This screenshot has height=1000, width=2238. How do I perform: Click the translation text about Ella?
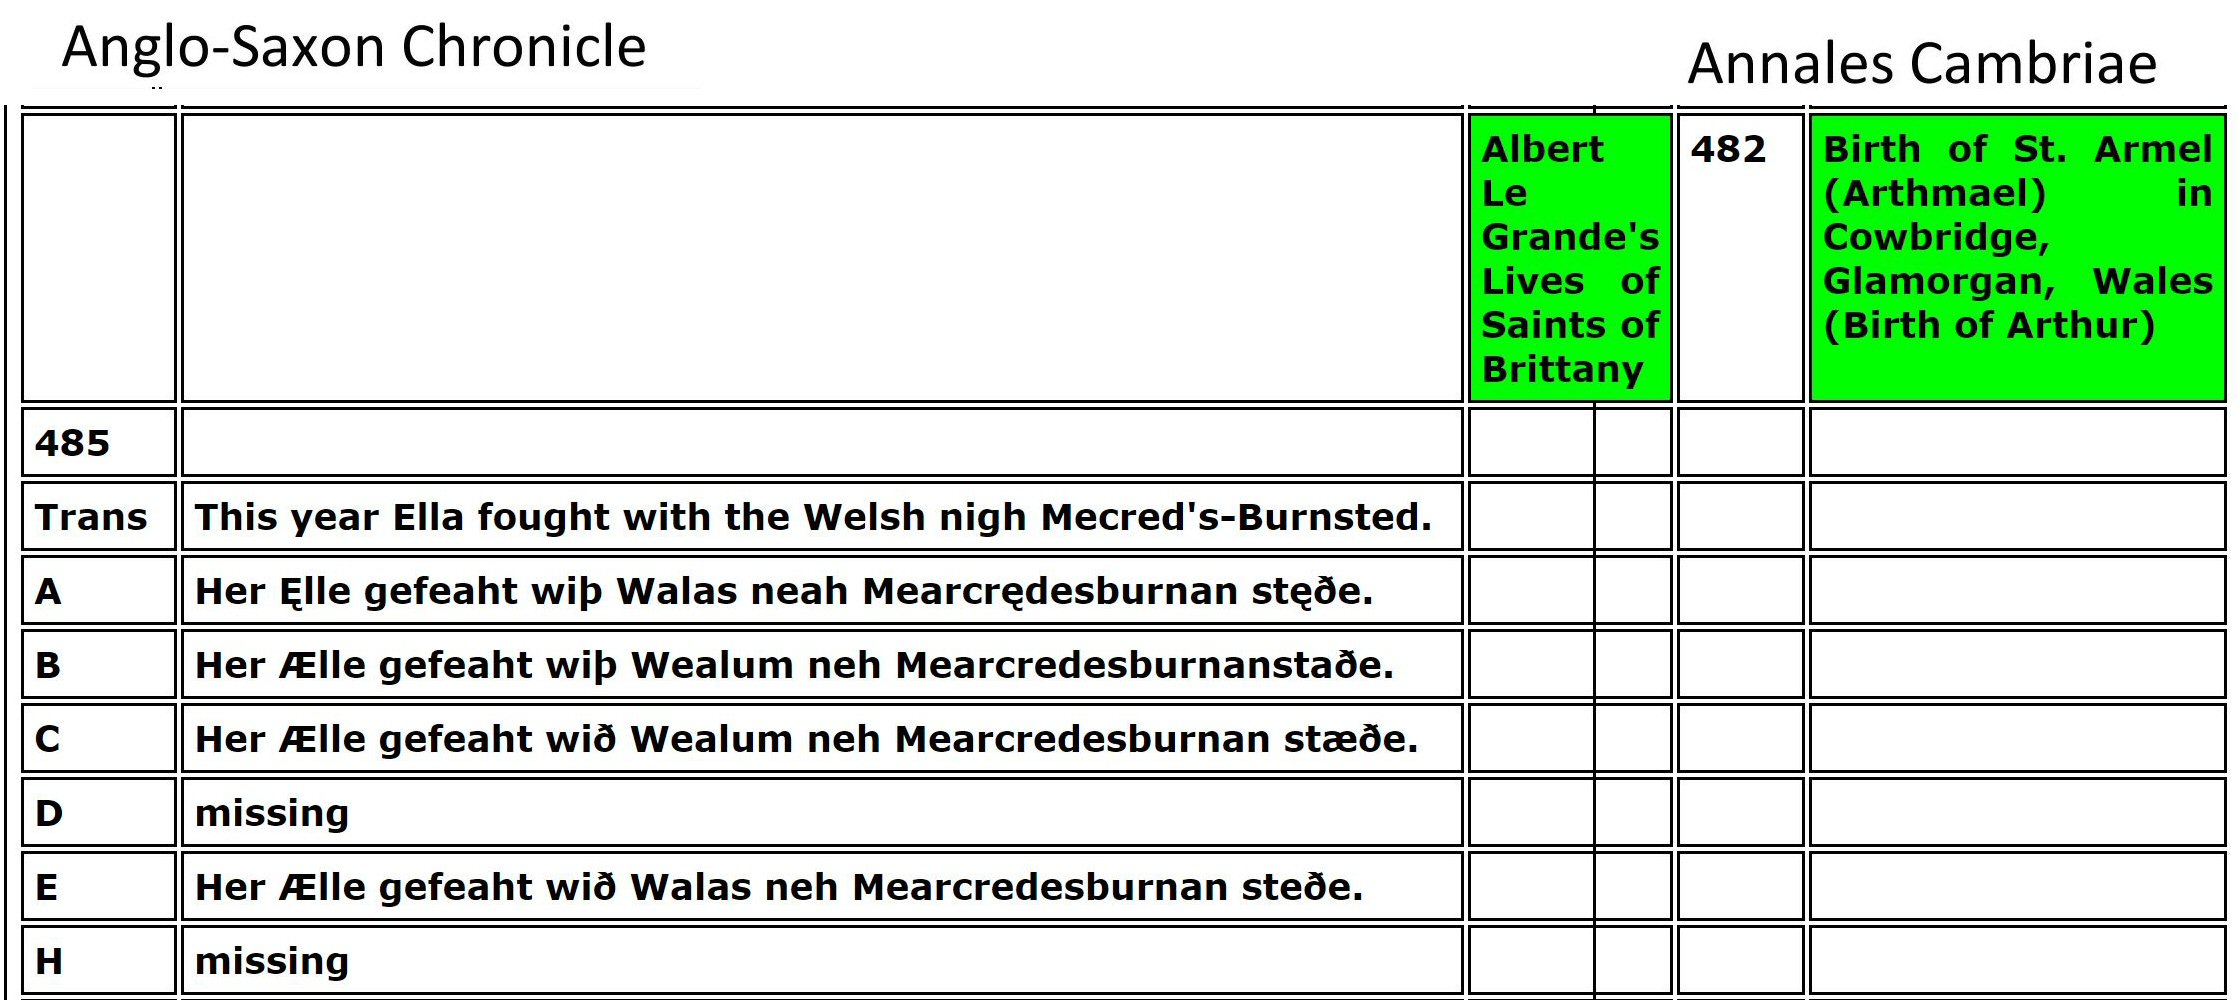click(x=813, y=517)
